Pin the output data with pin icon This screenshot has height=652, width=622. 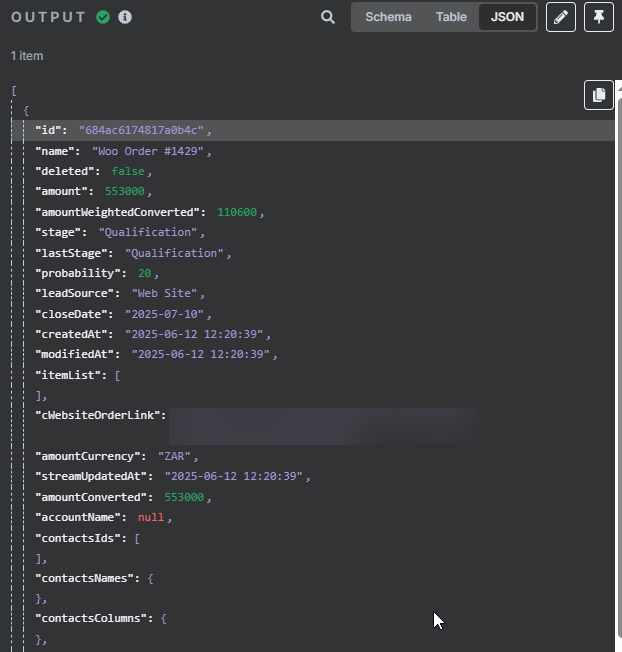coord(598,17)
